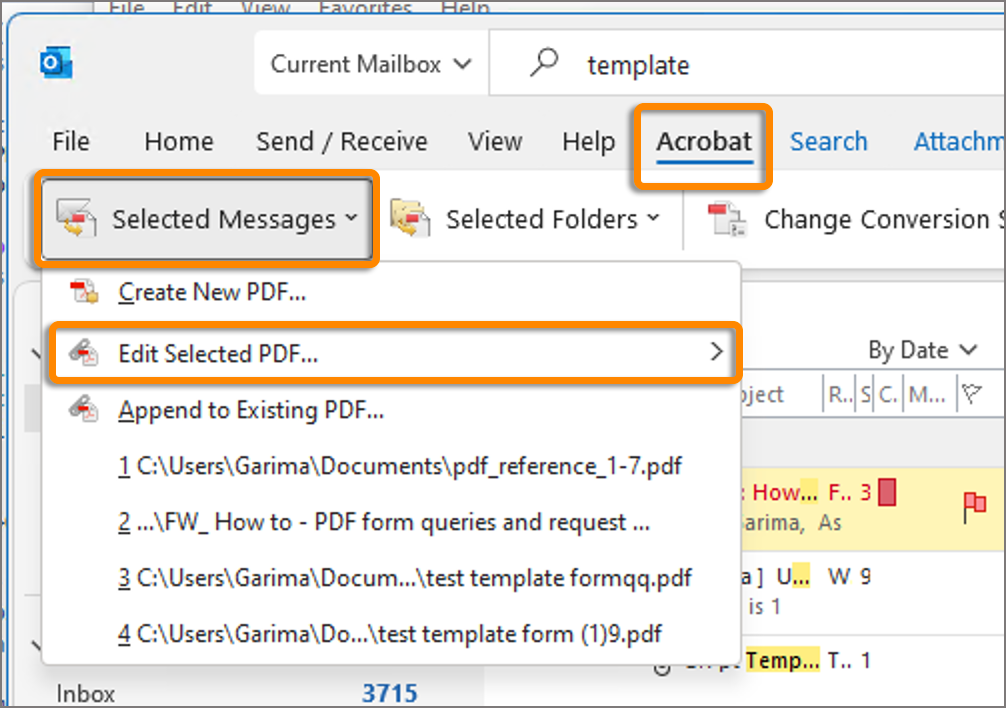Click the Selected Messages envelope icon
1006x708 pixels.
click(76, 219)
